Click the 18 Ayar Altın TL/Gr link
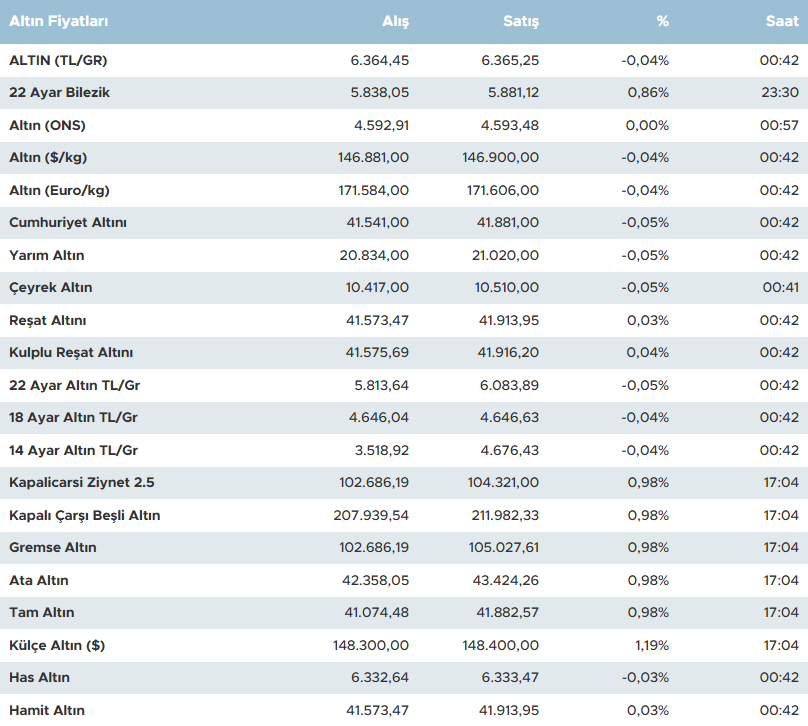The width and height of the screenshot is (808, 726). [73, 418]
